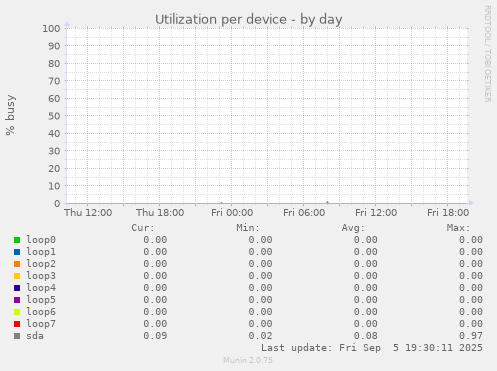
Task: Click the 100 y-axis tick label
Action: 51,28
